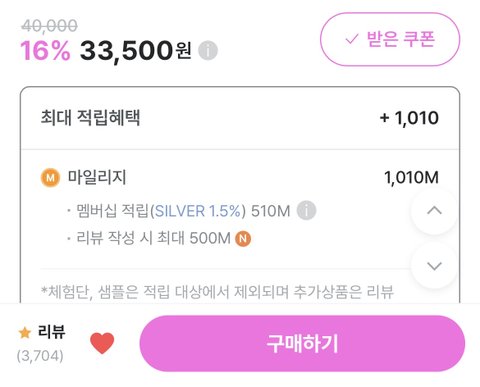
Task: Click the crossed-out 40,000 original price
Action: click(49, 26)
